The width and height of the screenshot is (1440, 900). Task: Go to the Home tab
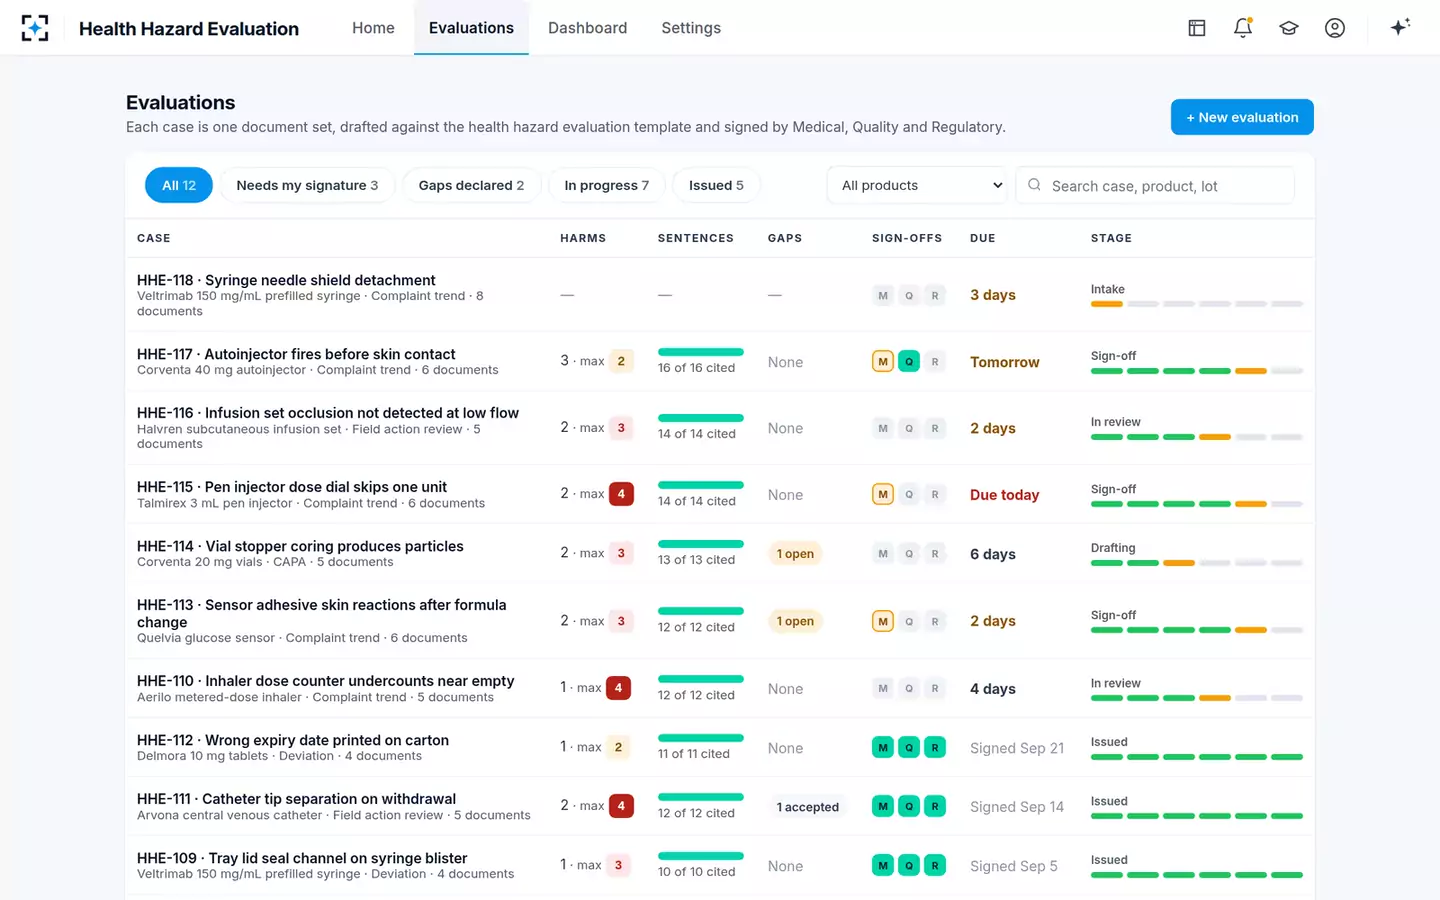pos(373,28)
